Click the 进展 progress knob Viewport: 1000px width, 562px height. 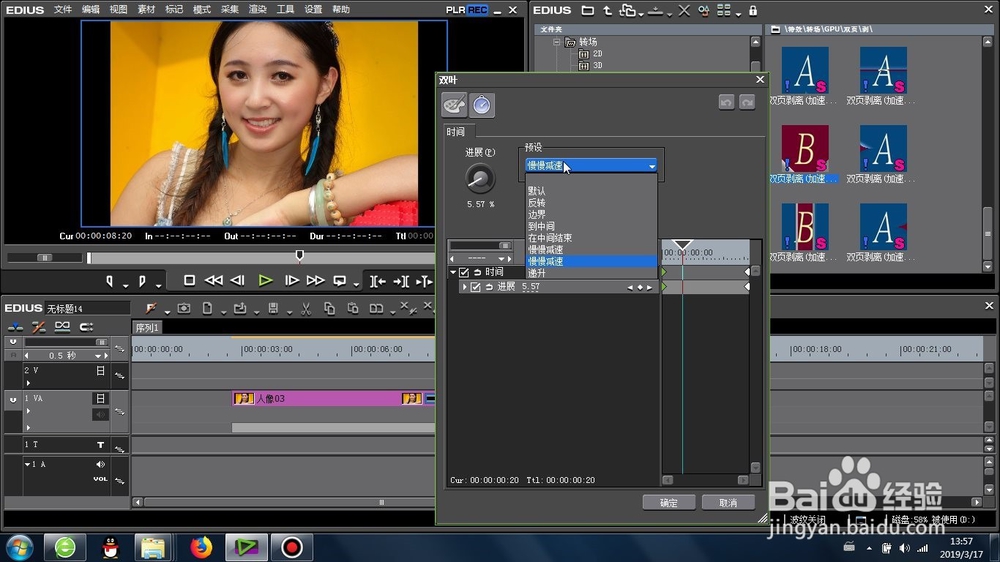point(480,179)
